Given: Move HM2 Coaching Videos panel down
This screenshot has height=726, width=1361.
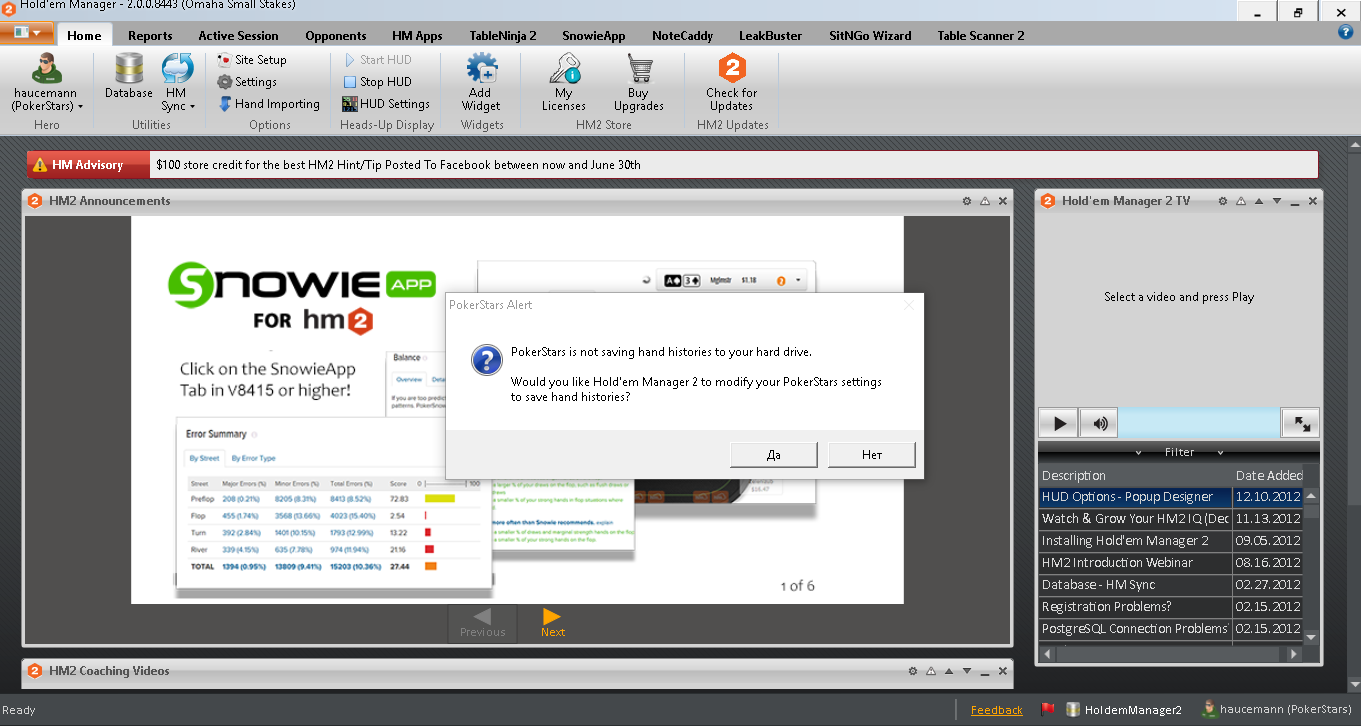Looking at the screenshot, I should point(967,671).
